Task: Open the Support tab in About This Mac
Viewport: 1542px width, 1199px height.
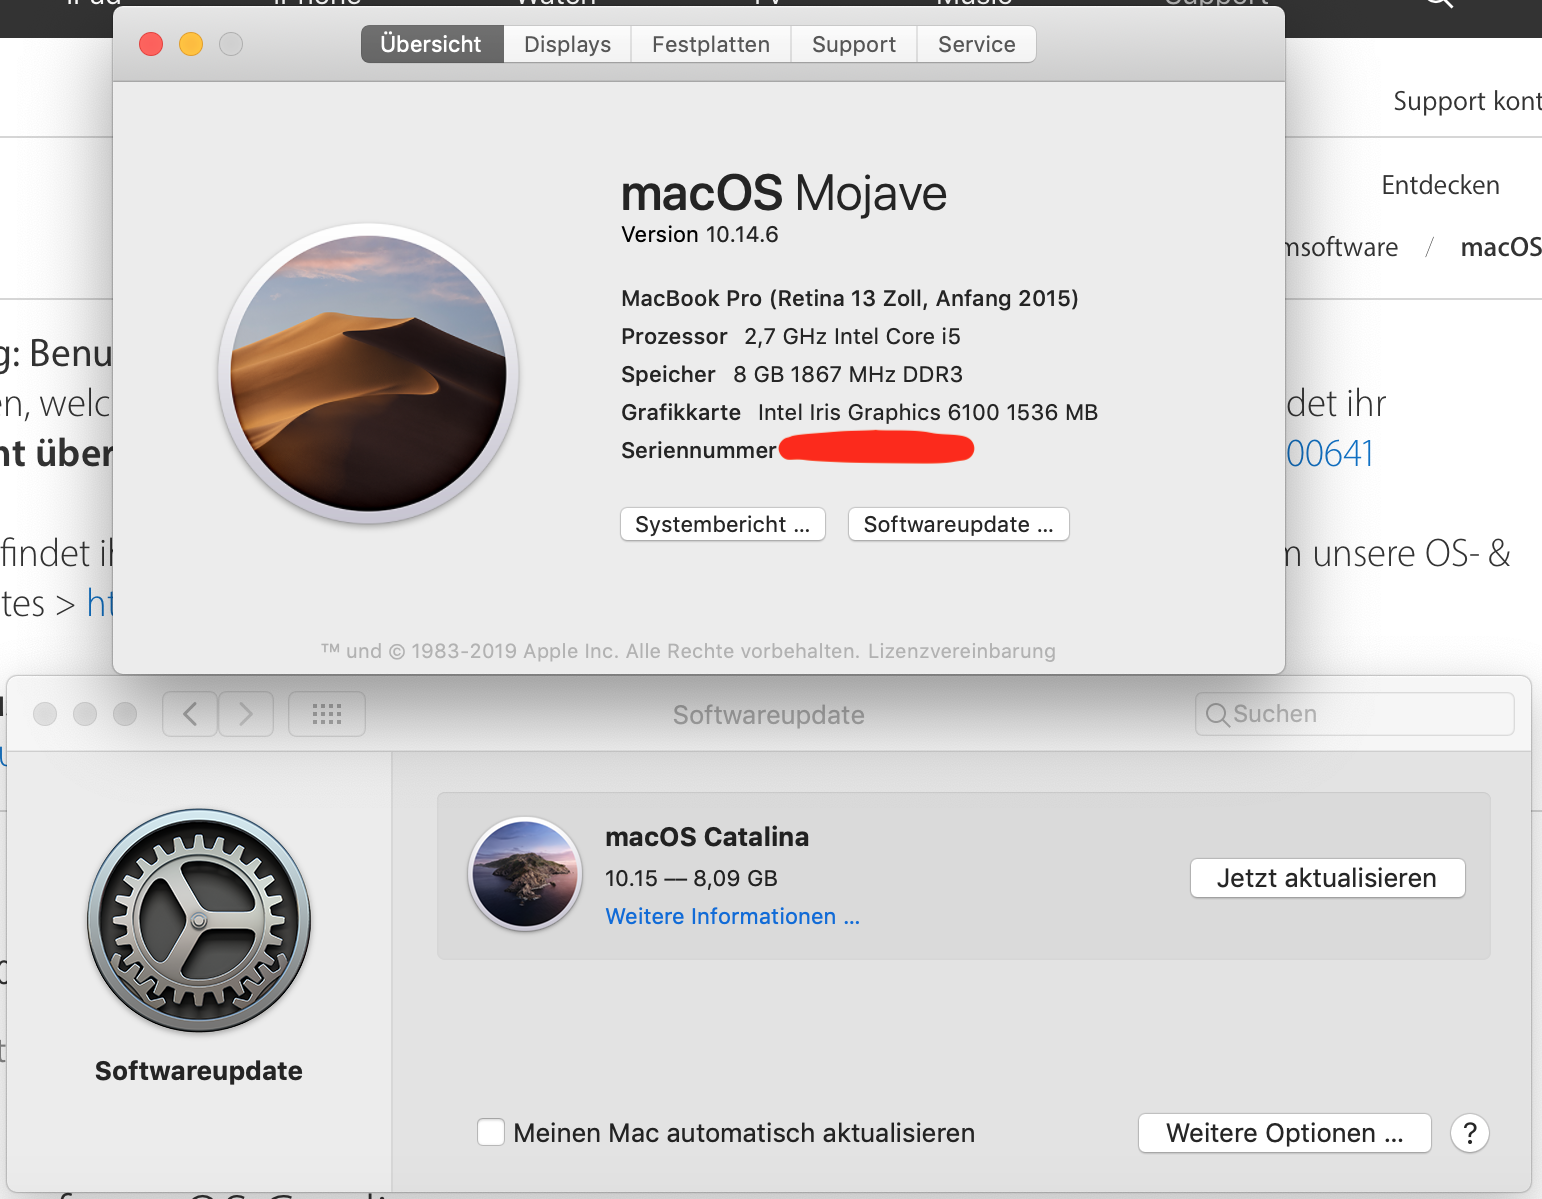Action: (854, 44)
